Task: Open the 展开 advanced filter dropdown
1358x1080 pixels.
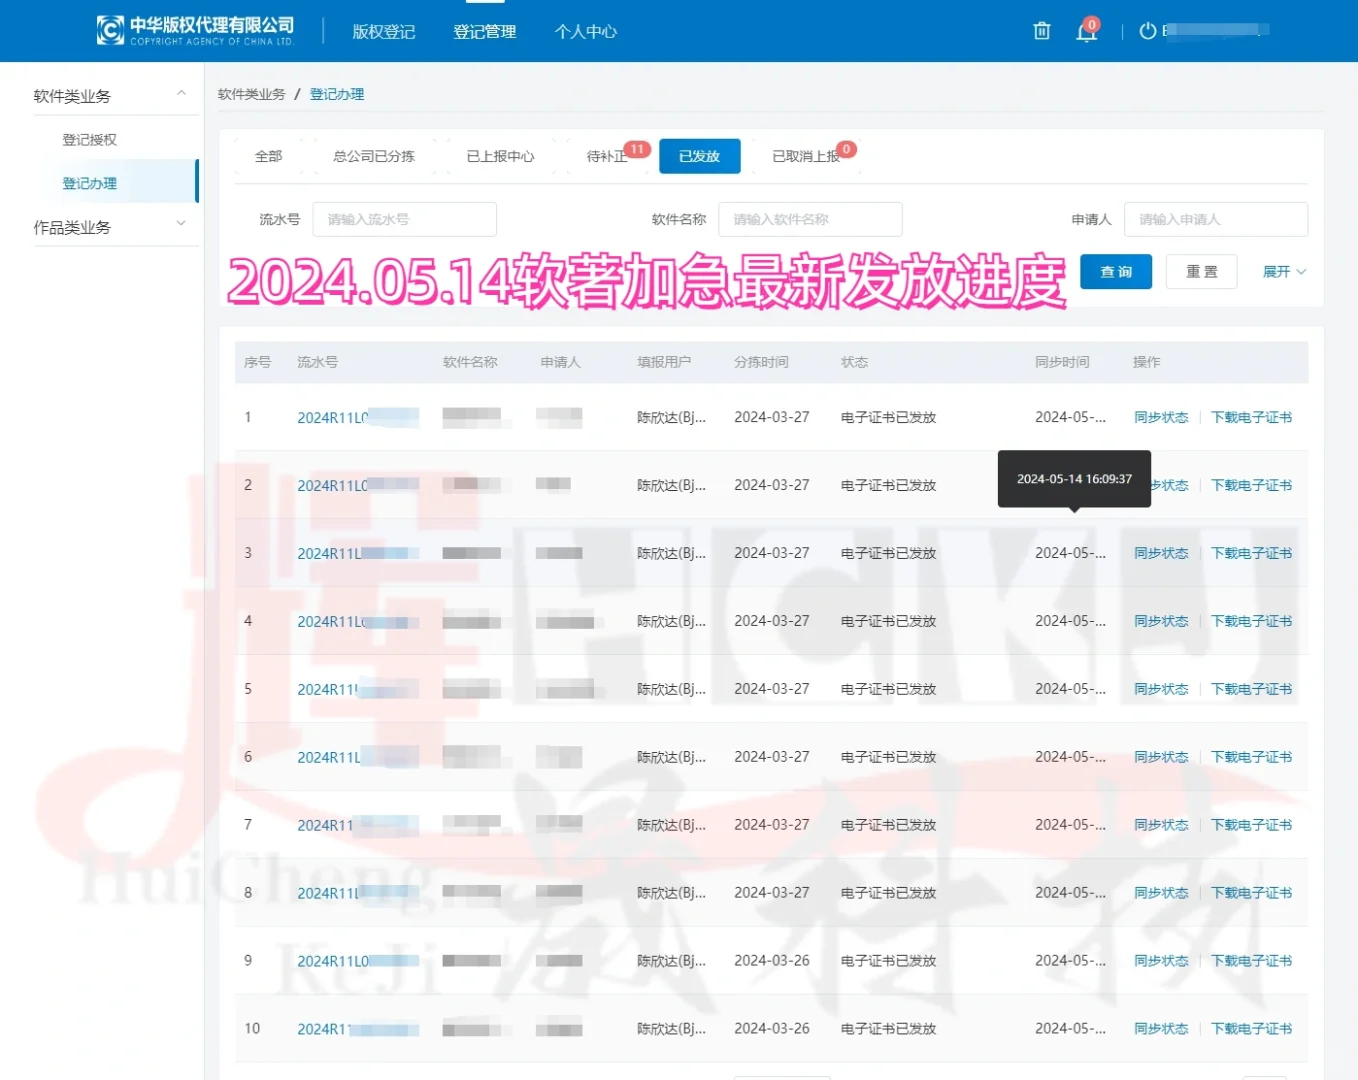Action: tap(1283, 271)
